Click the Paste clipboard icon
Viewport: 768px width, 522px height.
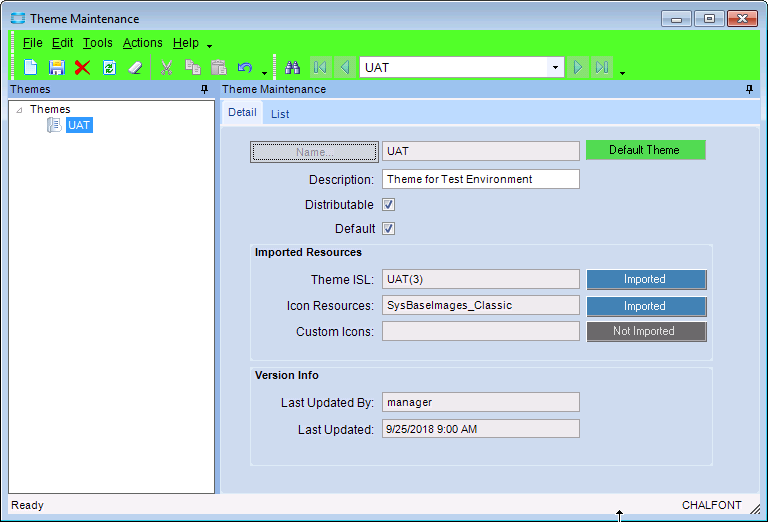pyautogui.click(x=218, y=67)
